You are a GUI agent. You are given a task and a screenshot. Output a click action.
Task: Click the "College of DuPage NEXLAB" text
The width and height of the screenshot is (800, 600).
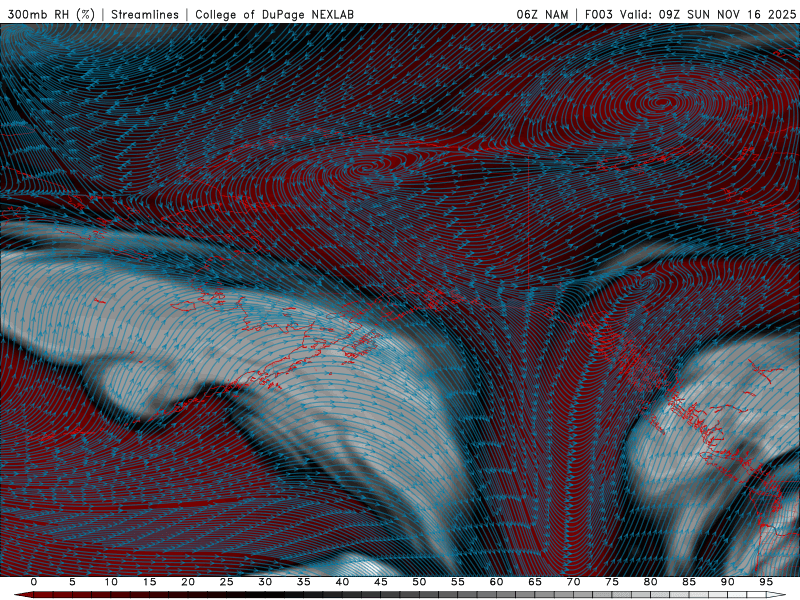(x=274, y=14)
